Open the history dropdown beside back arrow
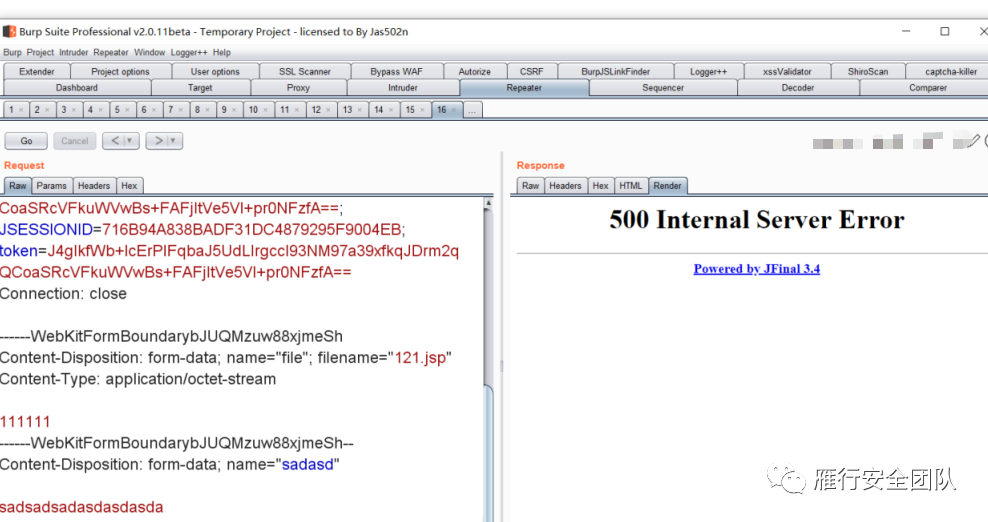 point(130,141)
